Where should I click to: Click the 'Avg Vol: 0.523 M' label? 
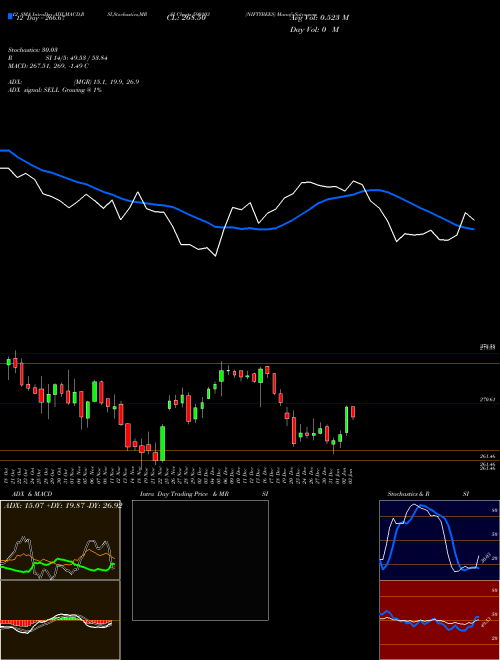tap(319, 18)
